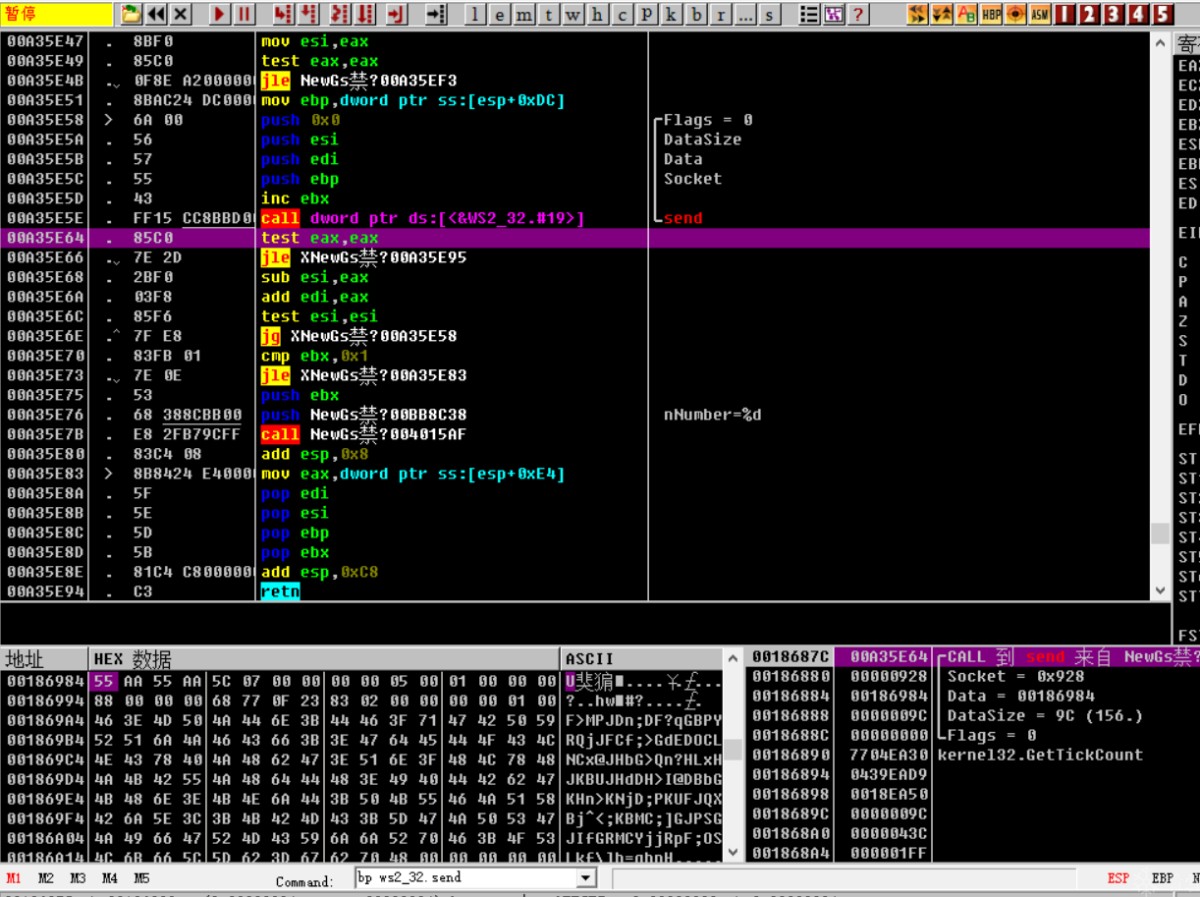Select stack entry 'DataSize = 9C (156.)'

tap(1047, 716)
